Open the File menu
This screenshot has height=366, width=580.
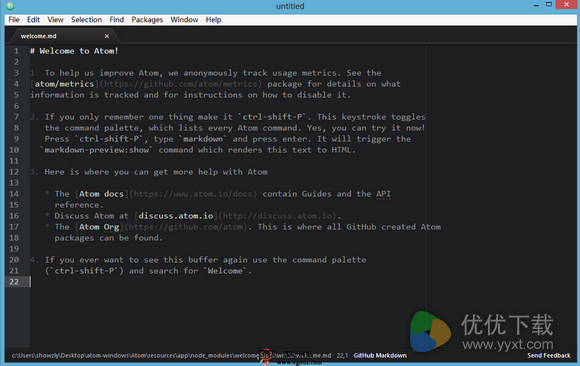14,20
